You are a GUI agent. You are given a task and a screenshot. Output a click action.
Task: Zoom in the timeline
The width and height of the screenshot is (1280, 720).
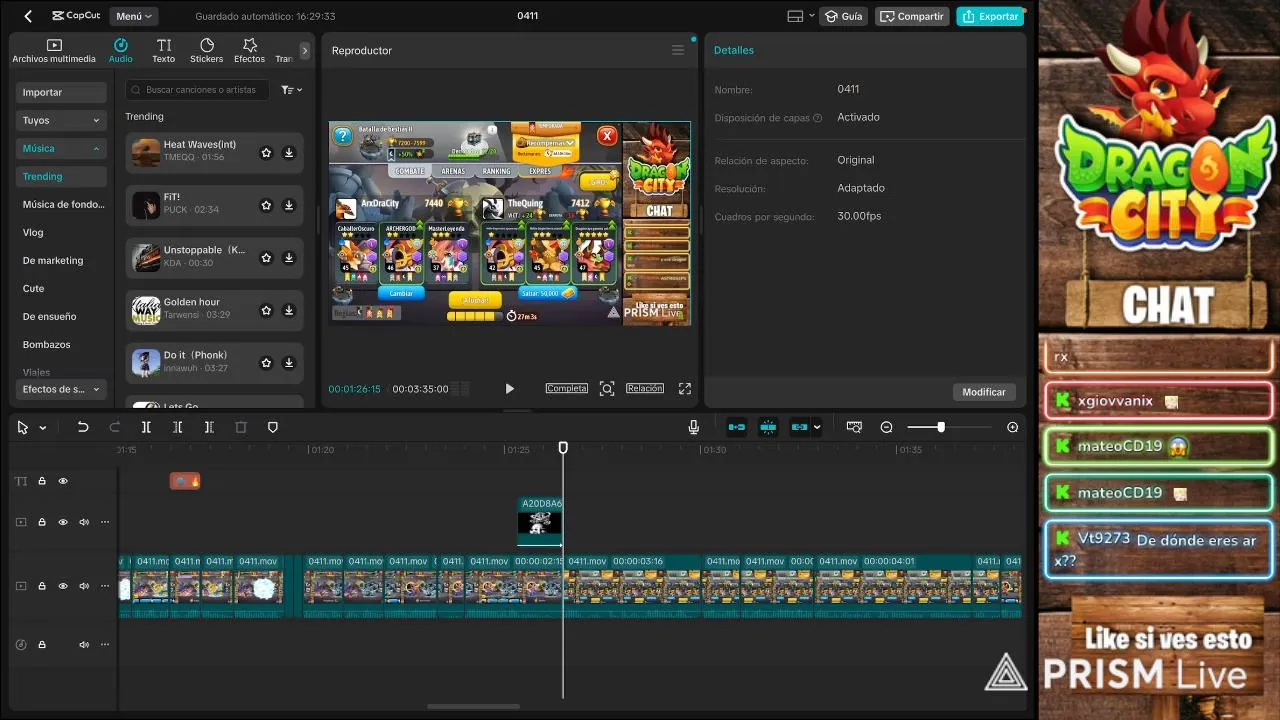[1012, 427]
